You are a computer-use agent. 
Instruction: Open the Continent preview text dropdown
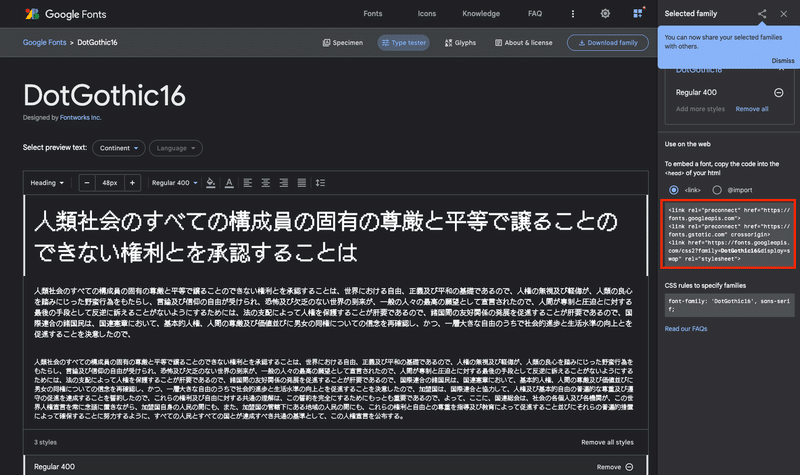coord(119,148)
